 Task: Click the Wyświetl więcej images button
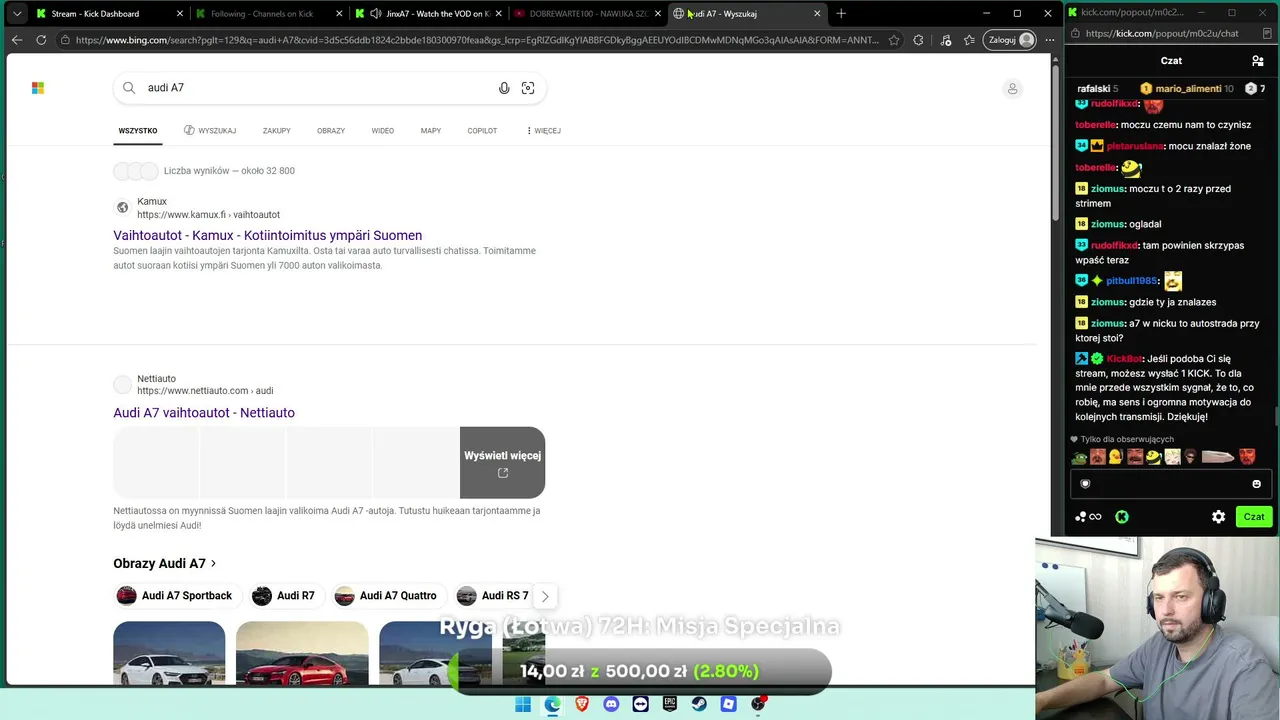(x=502, y=463)
